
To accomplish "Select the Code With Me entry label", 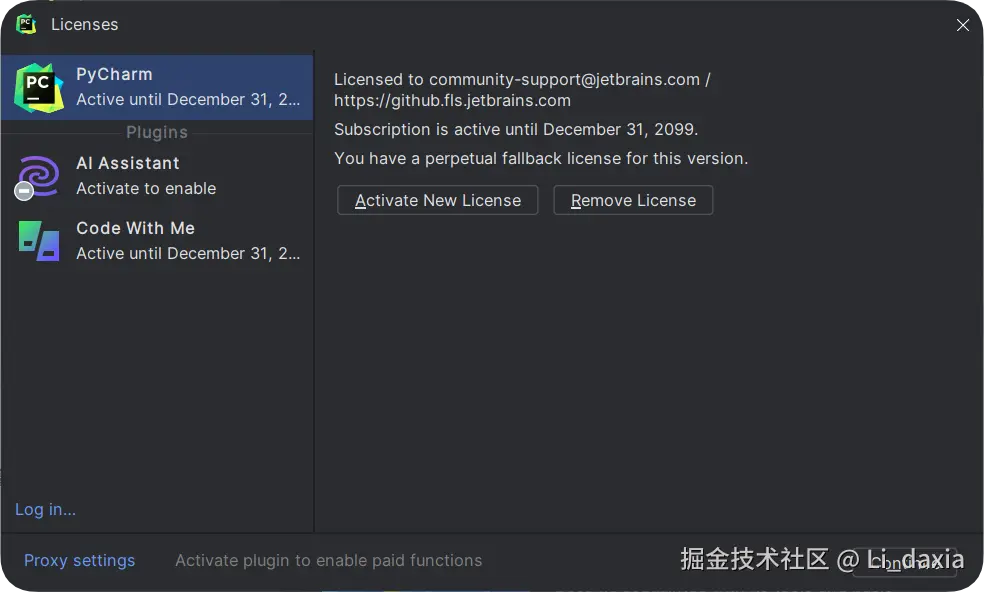I will coord(135,228).
